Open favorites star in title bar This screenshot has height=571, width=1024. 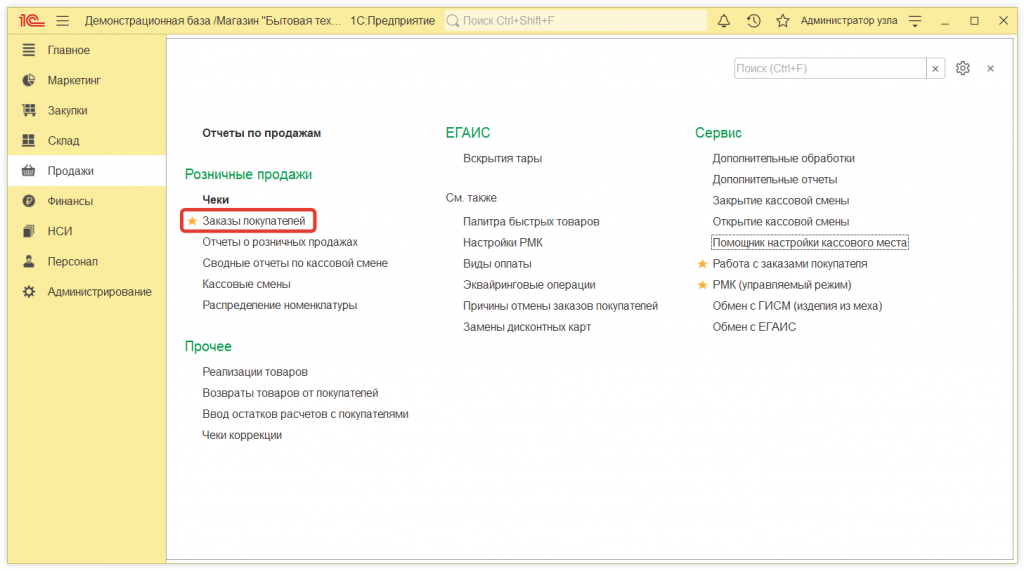pyautogui.click(x=782, y=20)
